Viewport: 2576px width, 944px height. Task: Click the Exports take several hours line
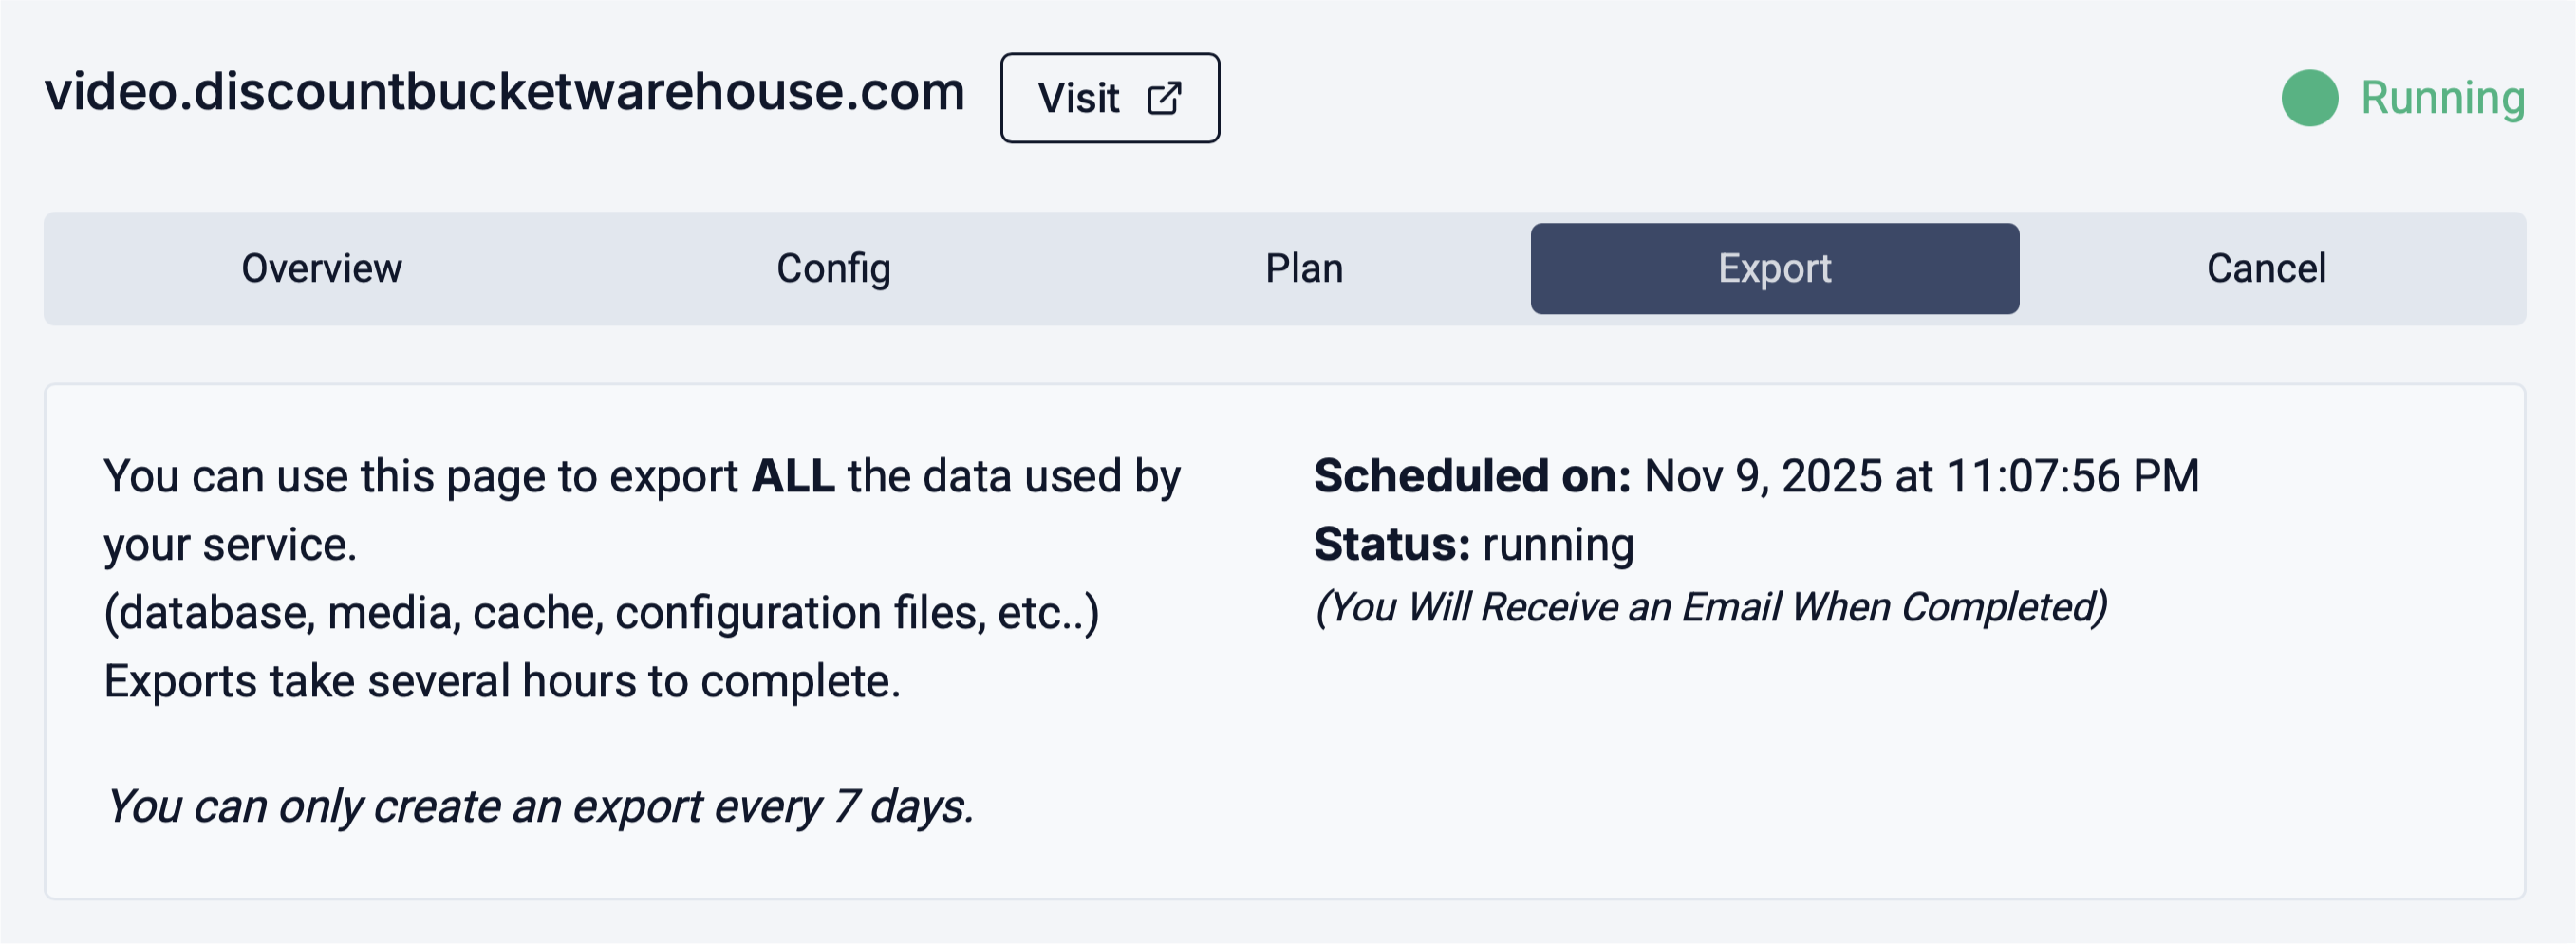coord(502,681)
